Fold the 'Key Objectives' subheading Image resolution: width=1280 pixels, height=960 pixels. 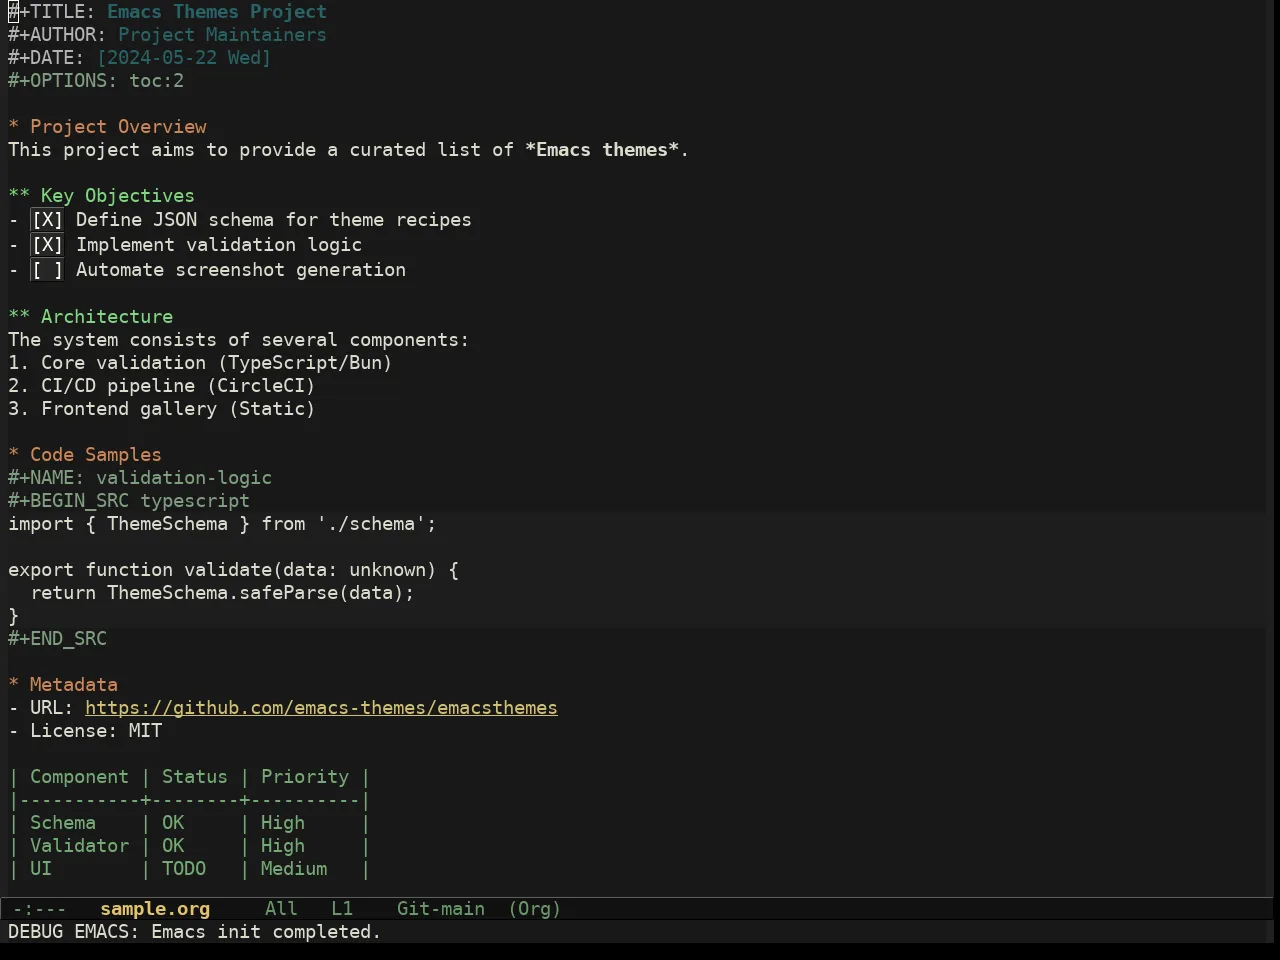click(101, 196)
